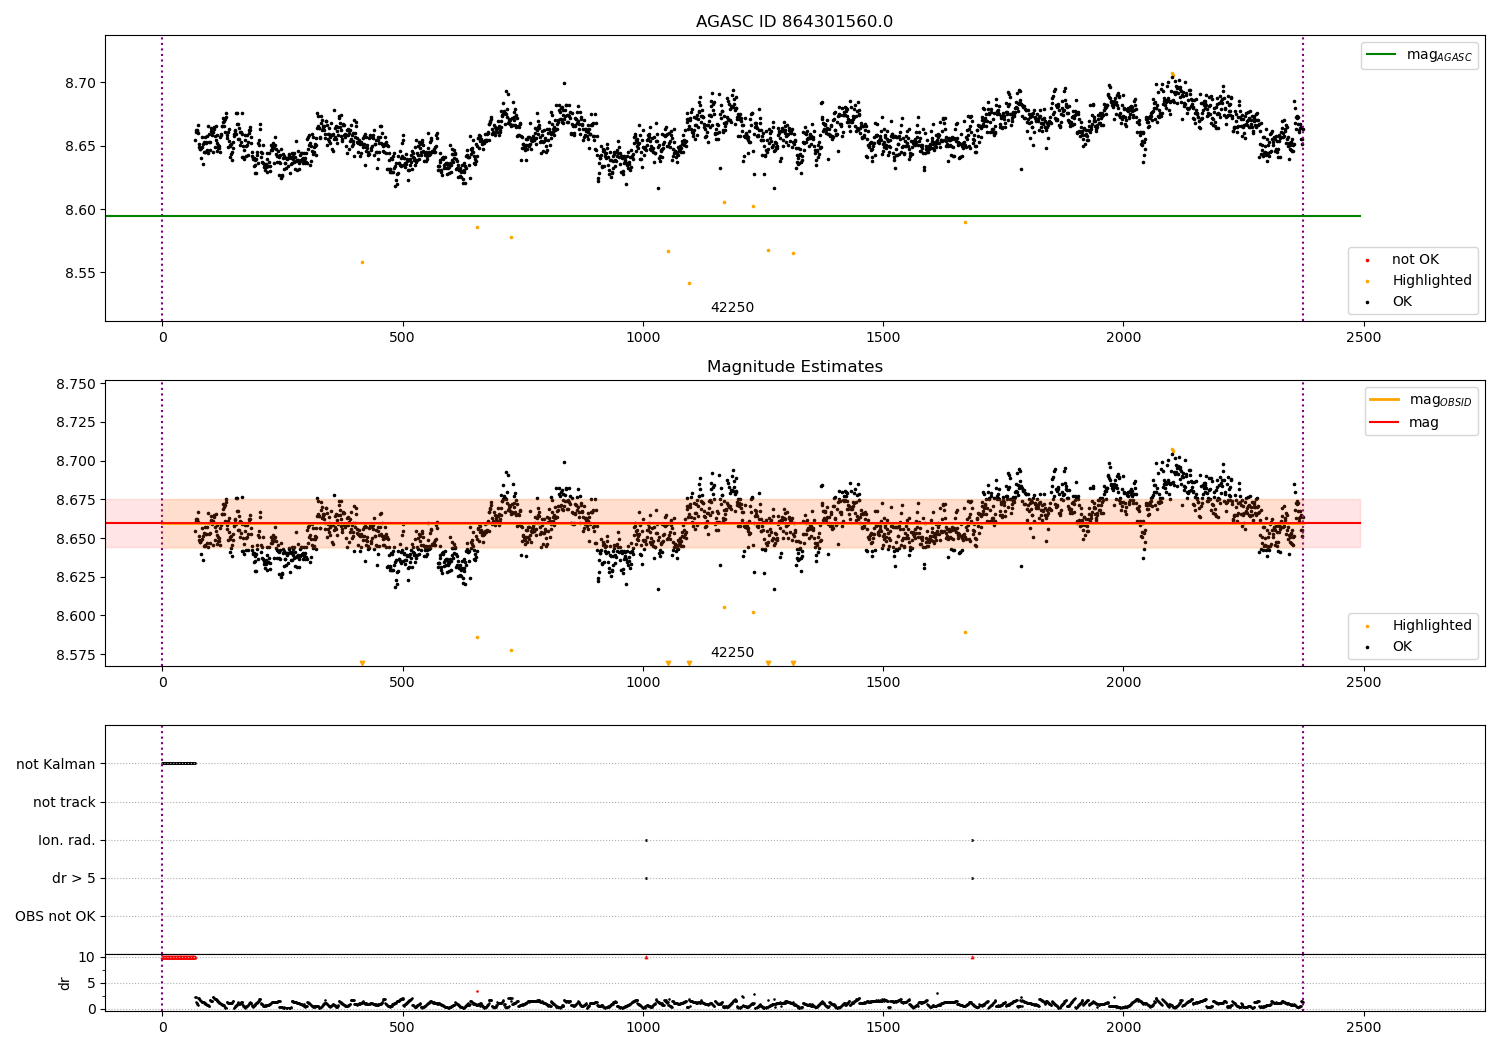Click the '42250' label in the top plot
This screenshot has width=1500, height=1050.
pyautogui.click(x=732, y=308)
